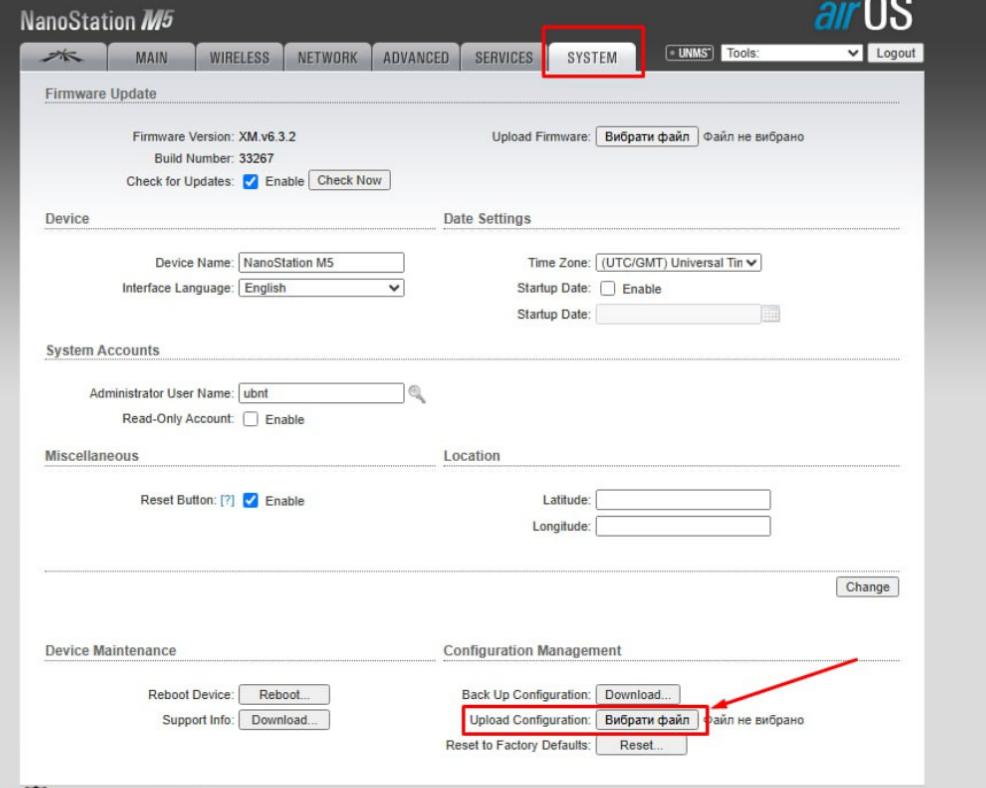The image size is (986, 788).
Task: Switch to the WIRELESS tab
Action: pos(240,58)
